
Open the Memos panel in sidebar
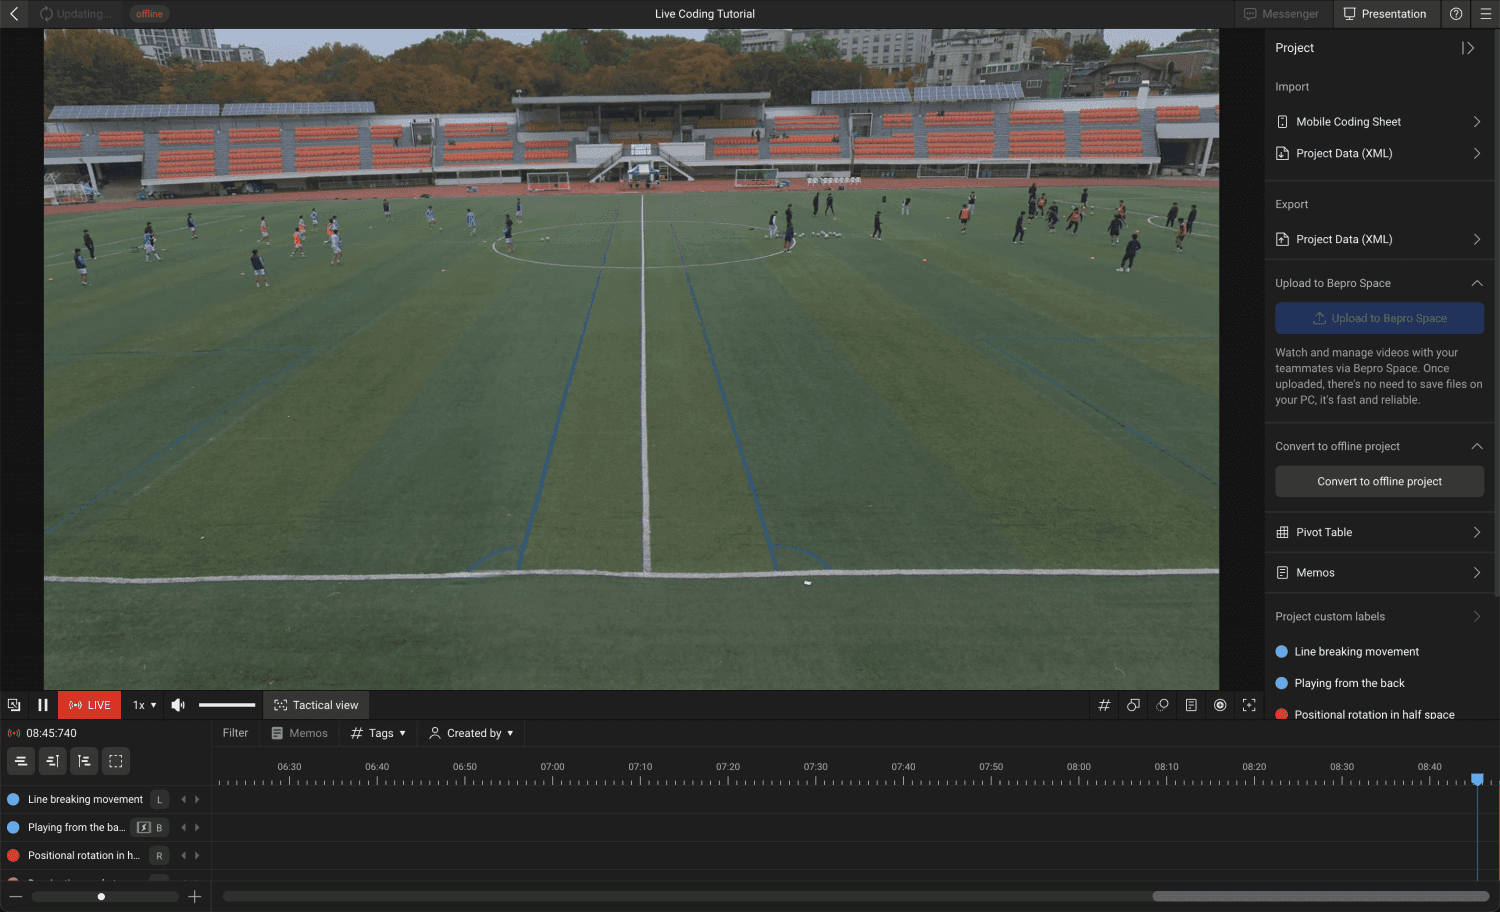click(1379, 573)
